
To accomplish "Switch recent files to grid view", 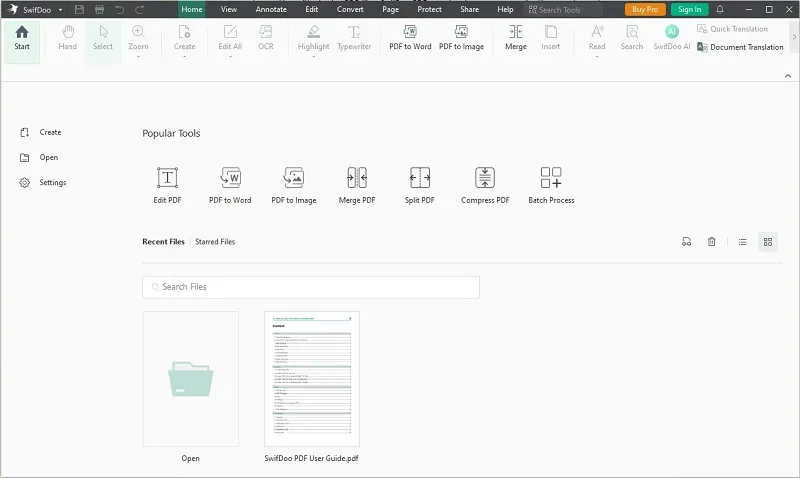I will pos(767,242).
